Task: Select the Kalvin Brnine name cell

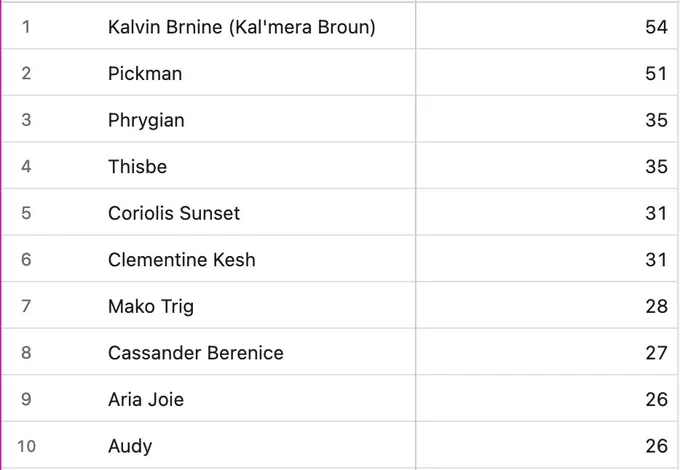Action: [x=242, y=27]
